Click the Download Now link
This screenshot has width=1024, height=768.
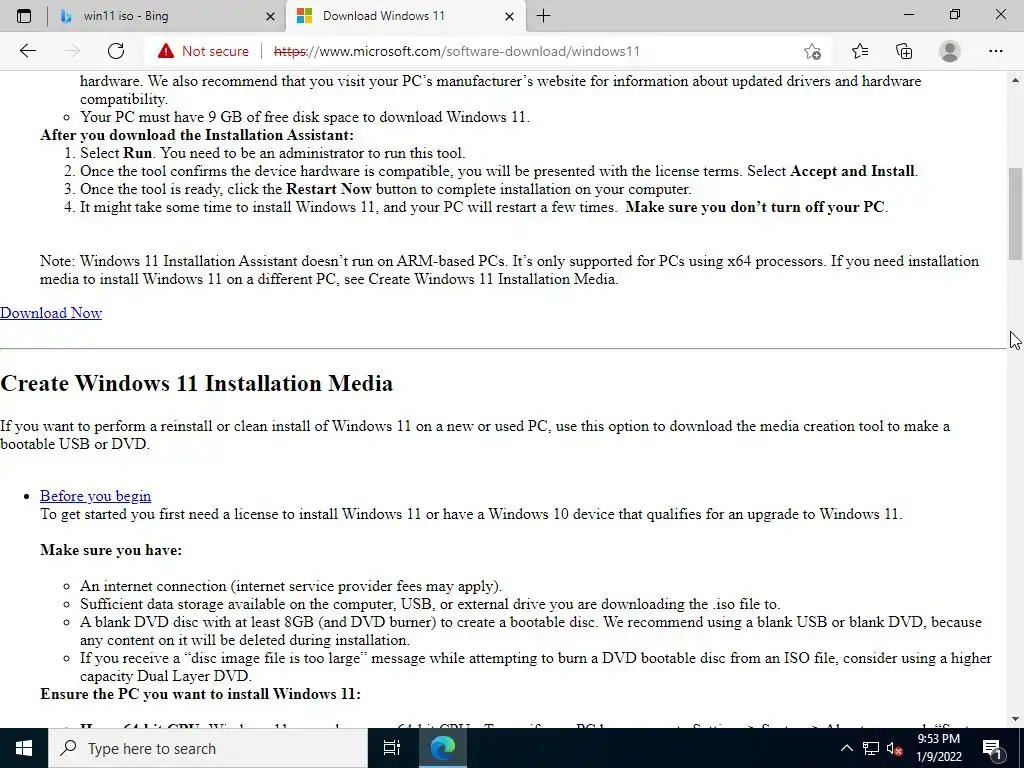[x=51, y=313]
